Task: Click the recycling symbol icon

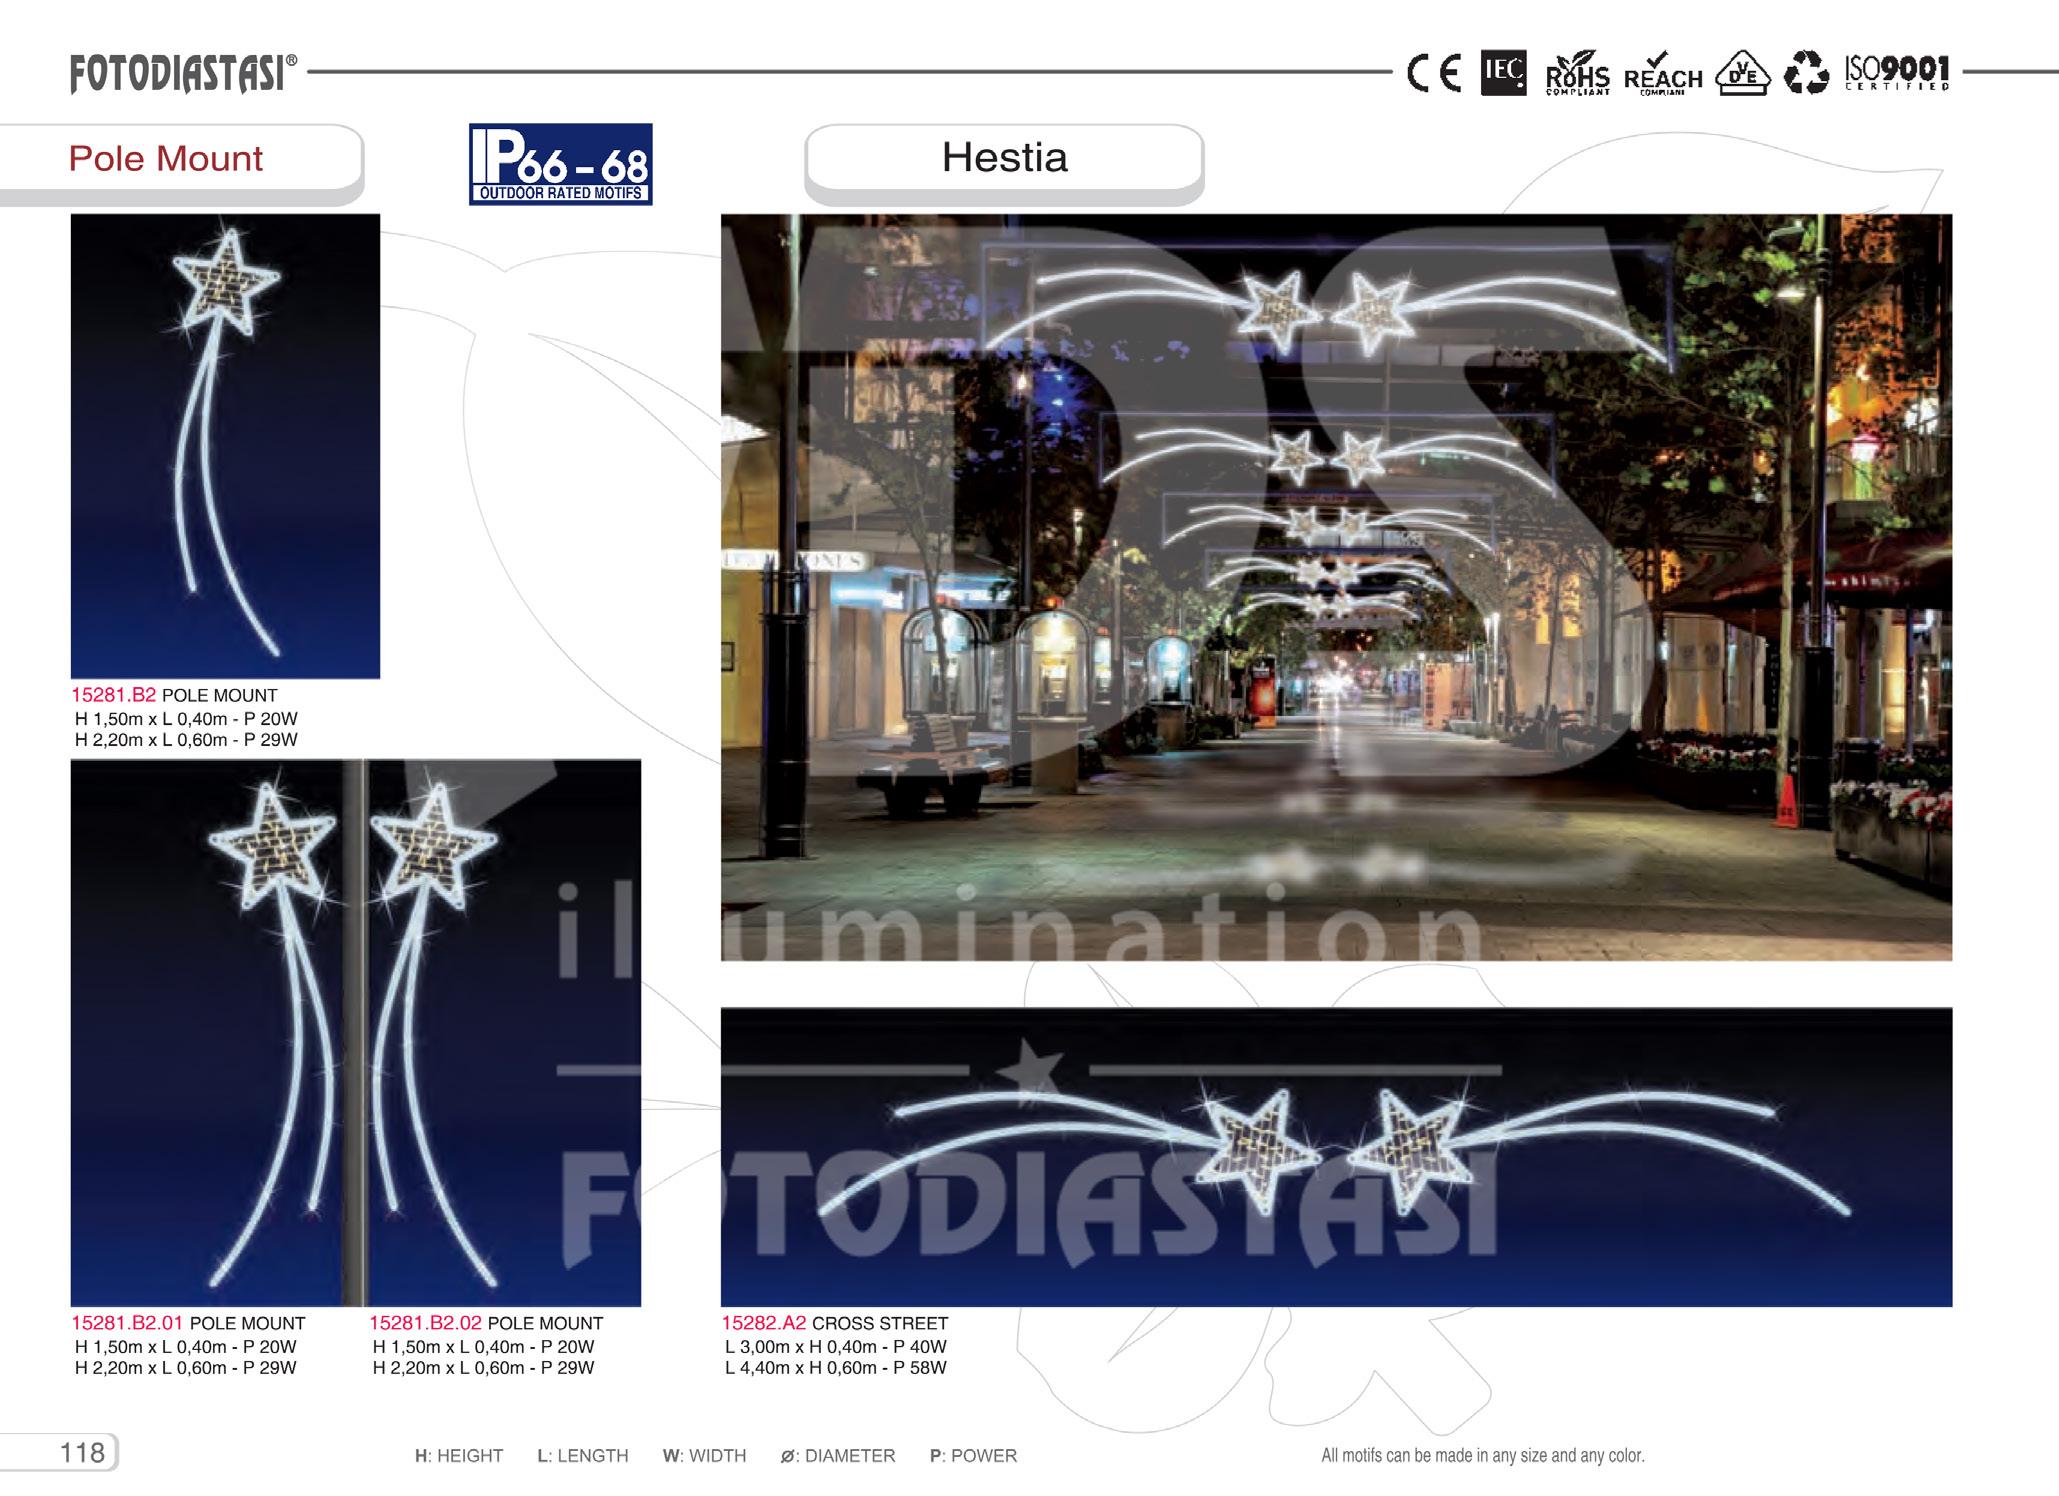Action: 1806,73
